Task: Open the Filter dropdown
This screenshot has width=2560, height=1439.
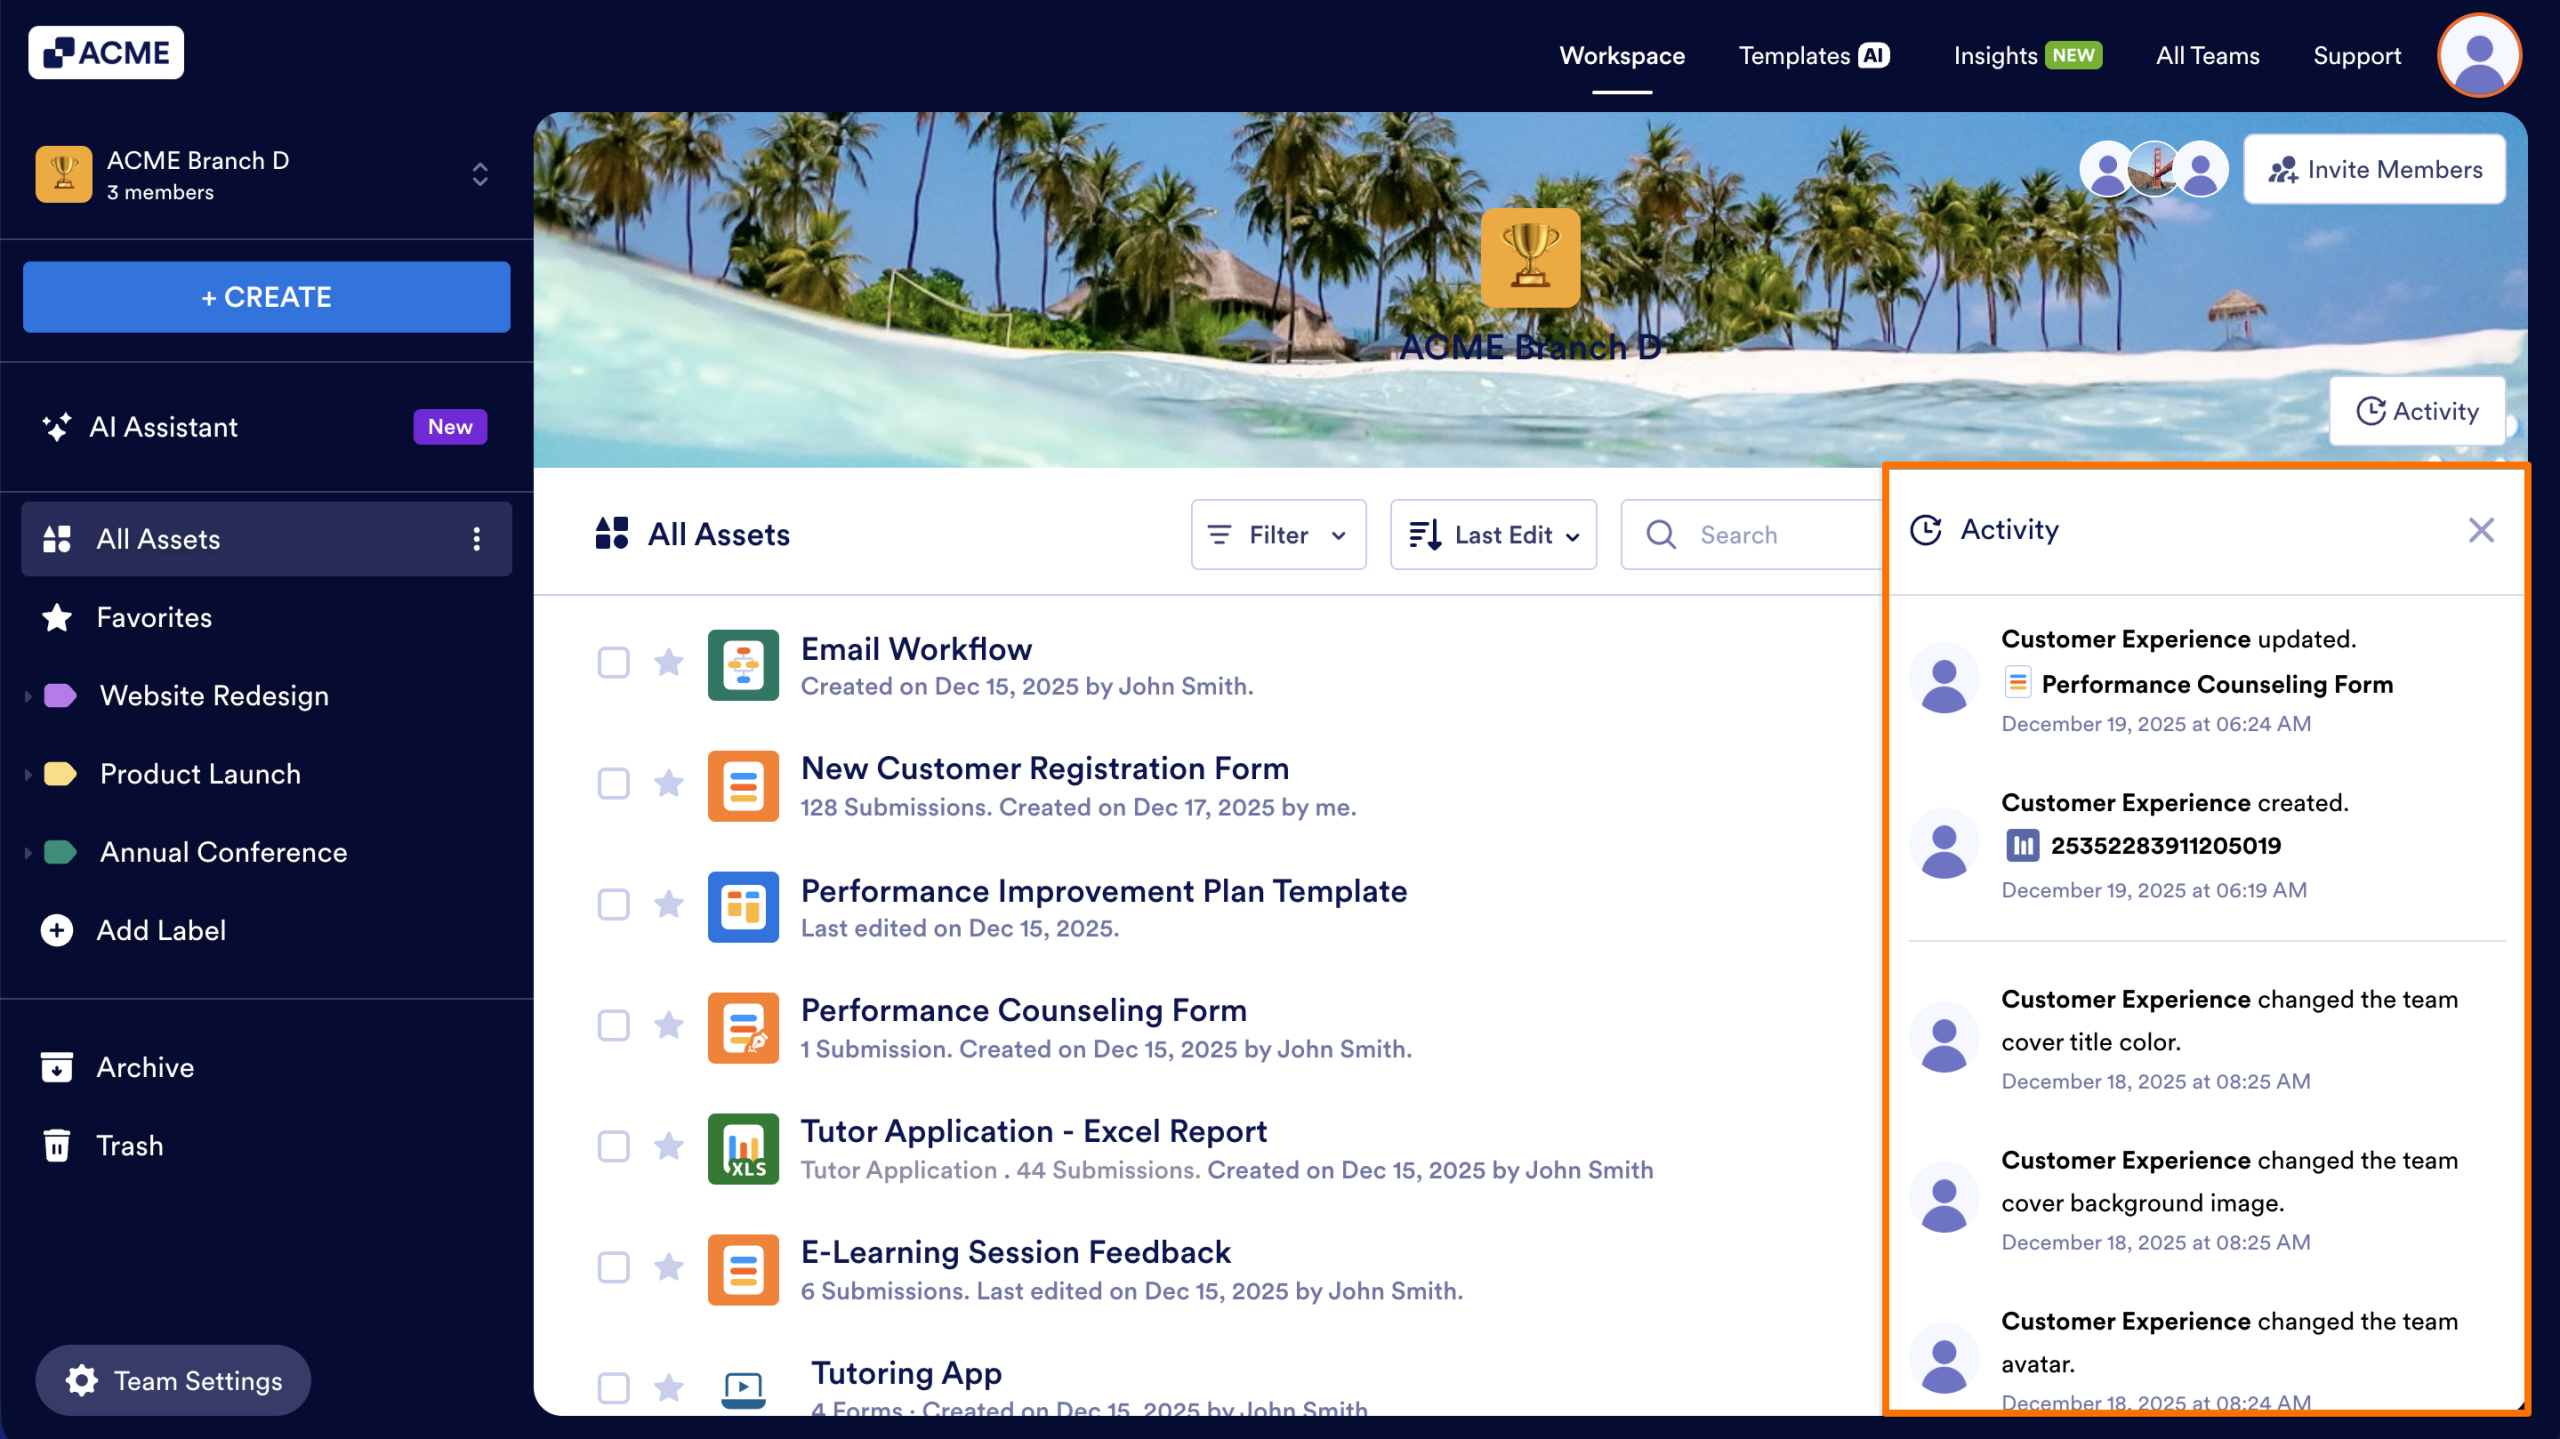Action: tap(1278, 535)
